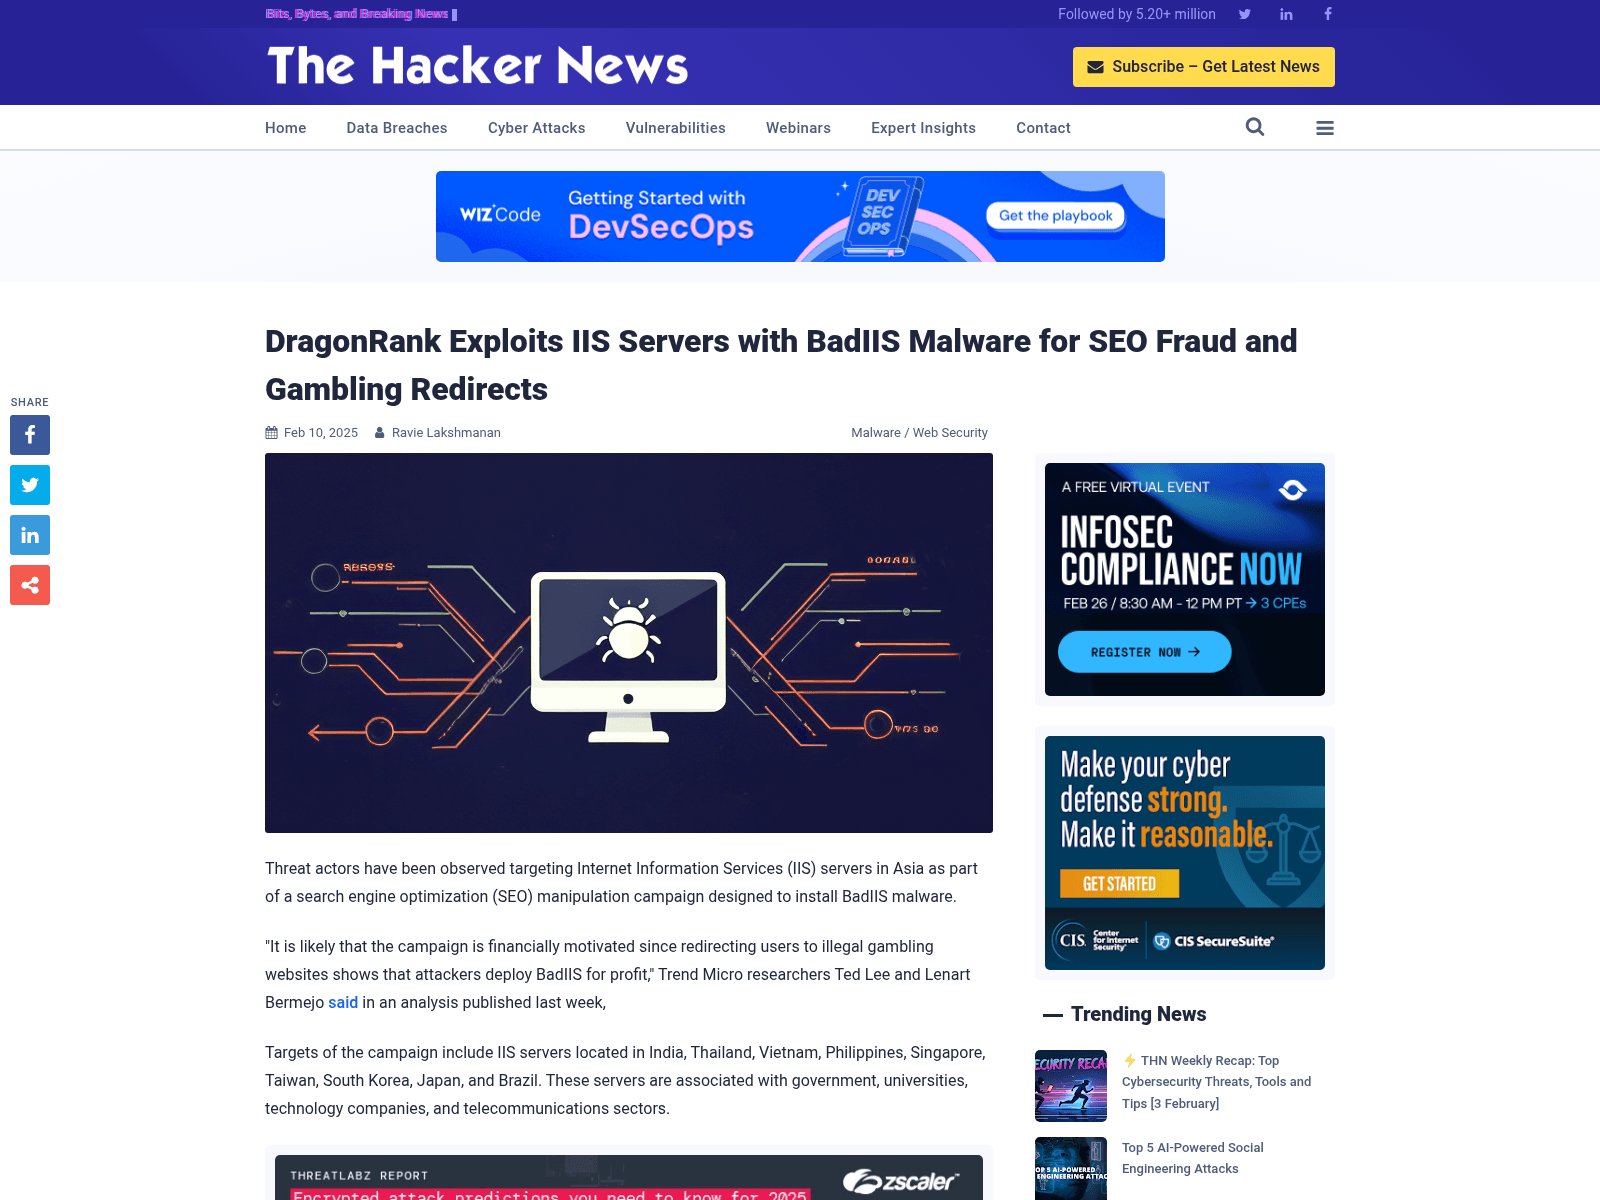Click the SHARE label in sidebar
1600x1200 pixels.
point(30,402)
